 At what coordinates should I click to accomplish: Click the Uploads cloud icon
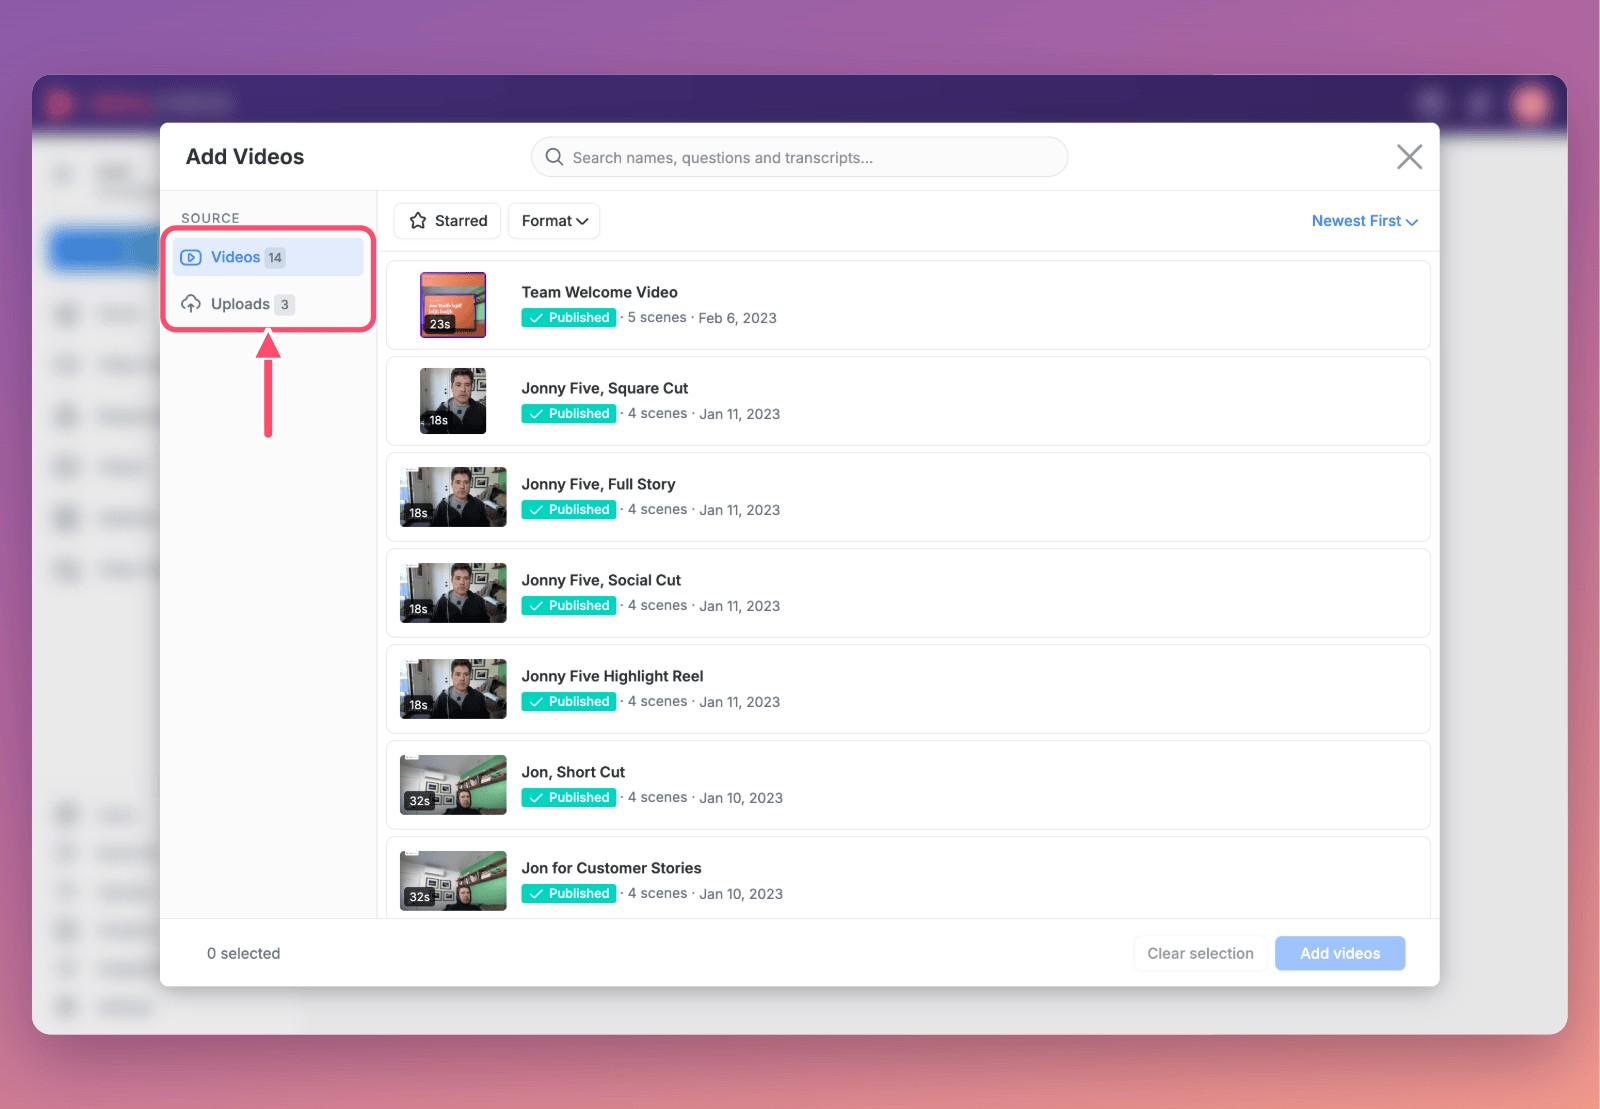(191, 303)
